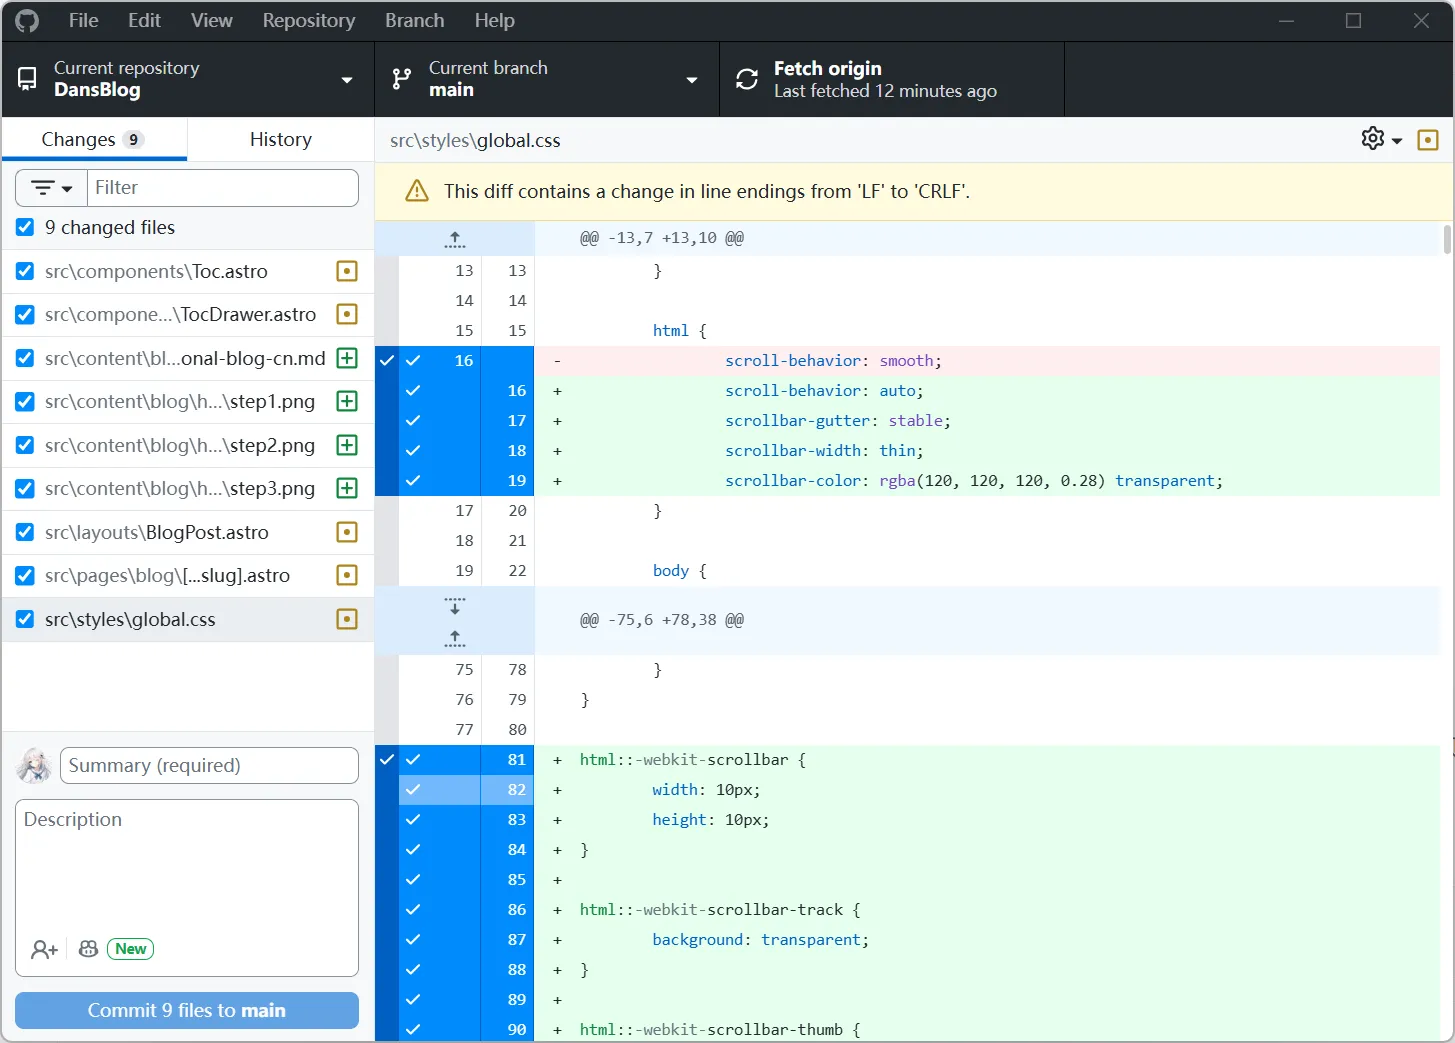Click the refresh icon inside Fetch origin
The width and height of the screenshot is (1455, 1043).
[x=746, y=79]
